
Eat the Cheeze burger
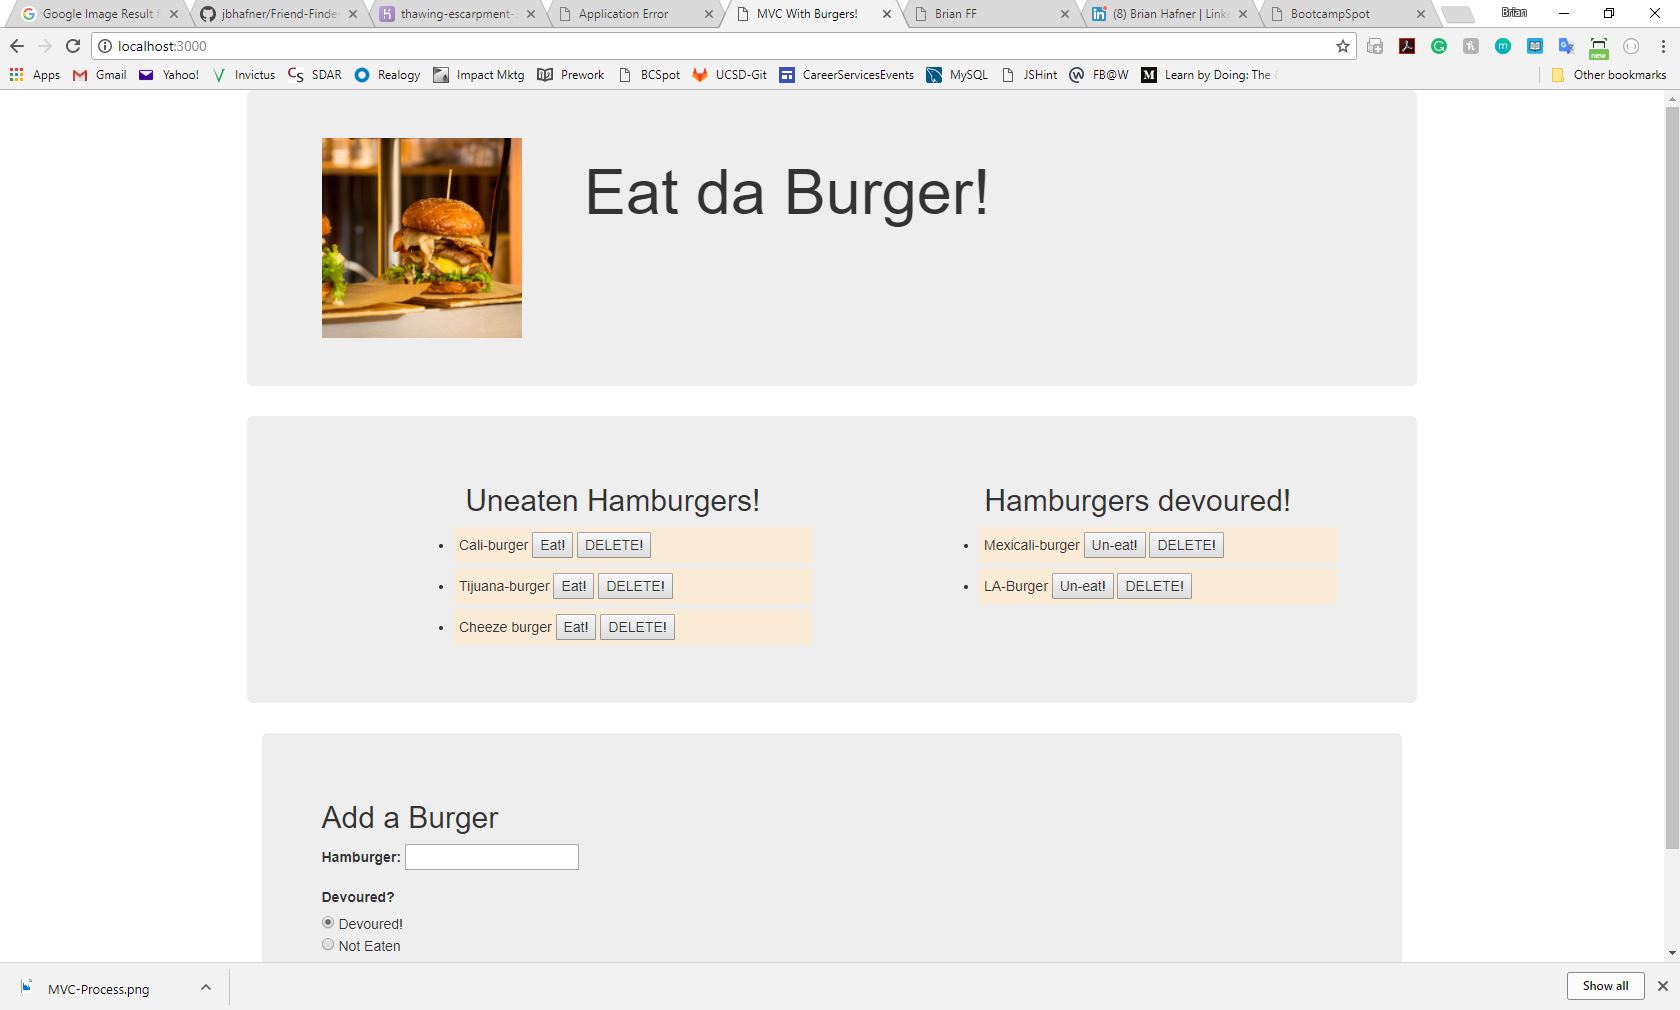576,627
